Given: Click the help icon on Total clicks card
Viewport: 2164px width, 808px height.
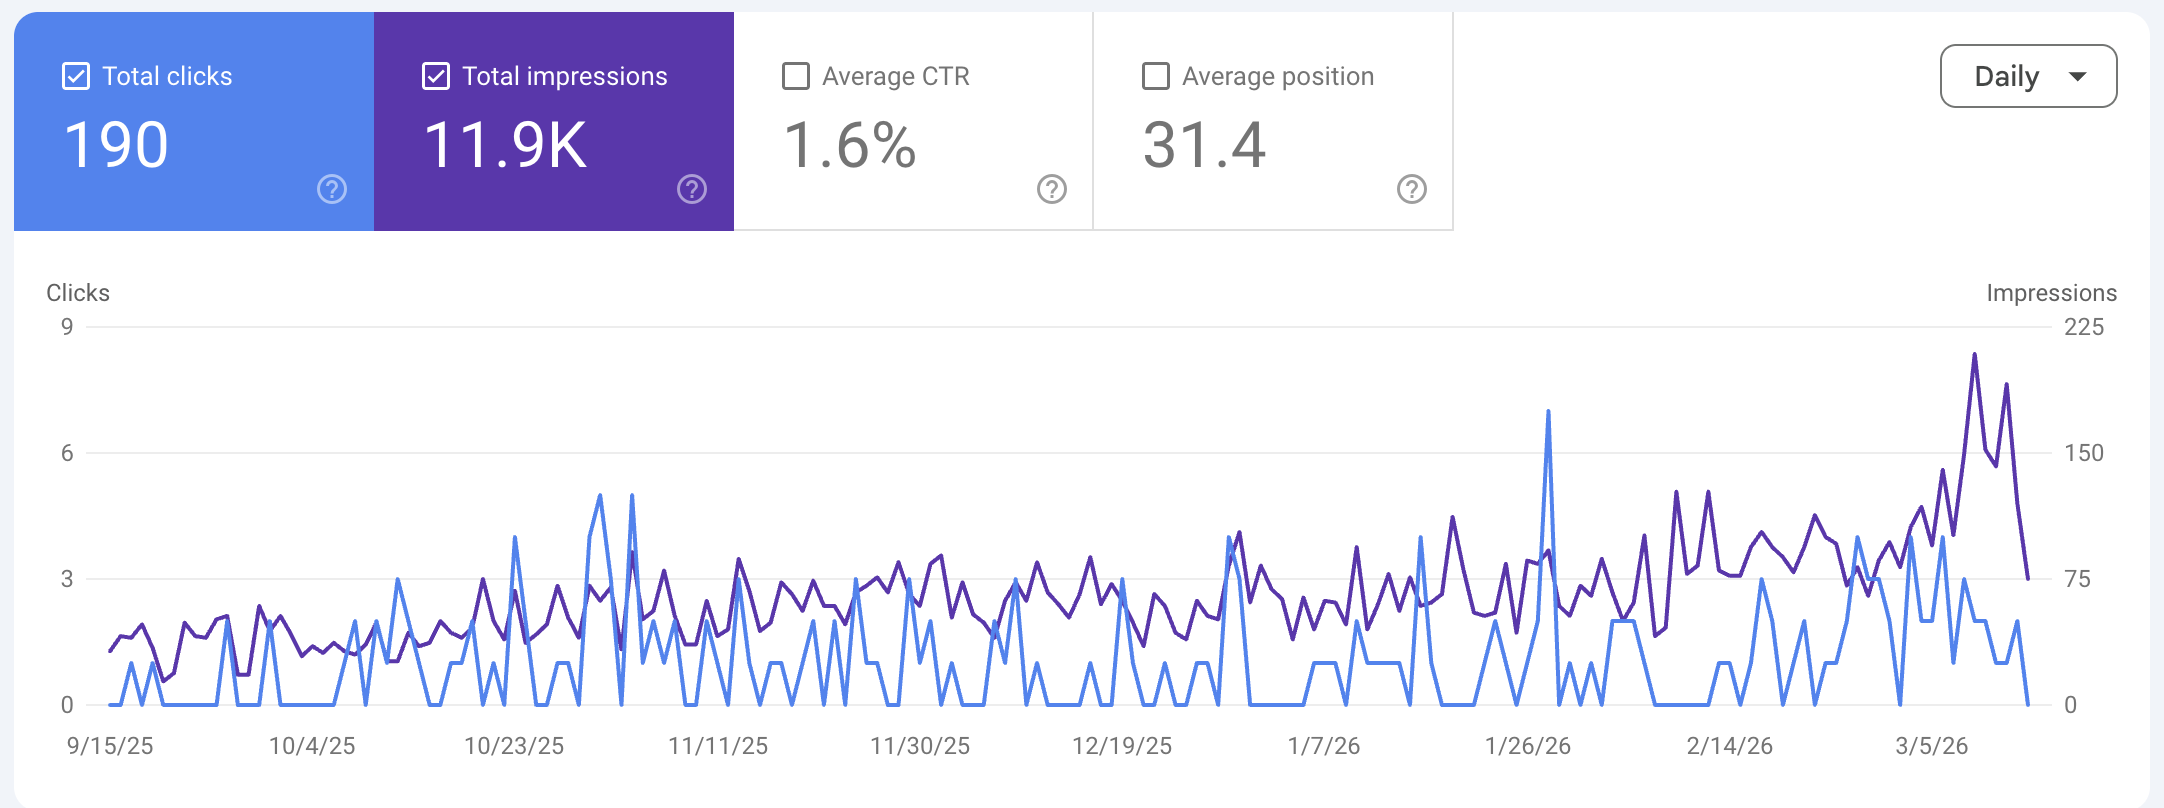Looking at the screenshot, I should [x=332, y=189].
